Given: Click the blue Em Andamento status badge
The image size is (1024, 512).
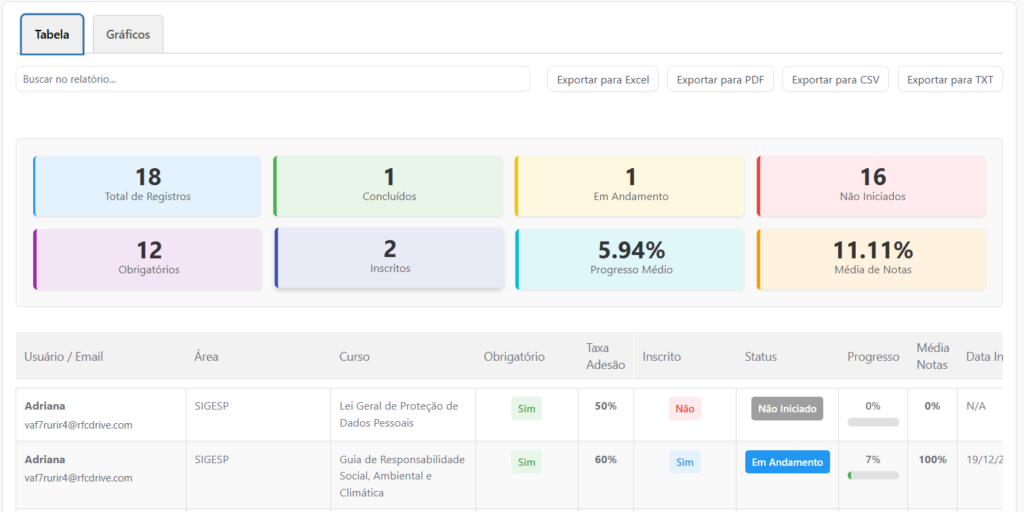Looking at the screenshot, I should point(787,462).
